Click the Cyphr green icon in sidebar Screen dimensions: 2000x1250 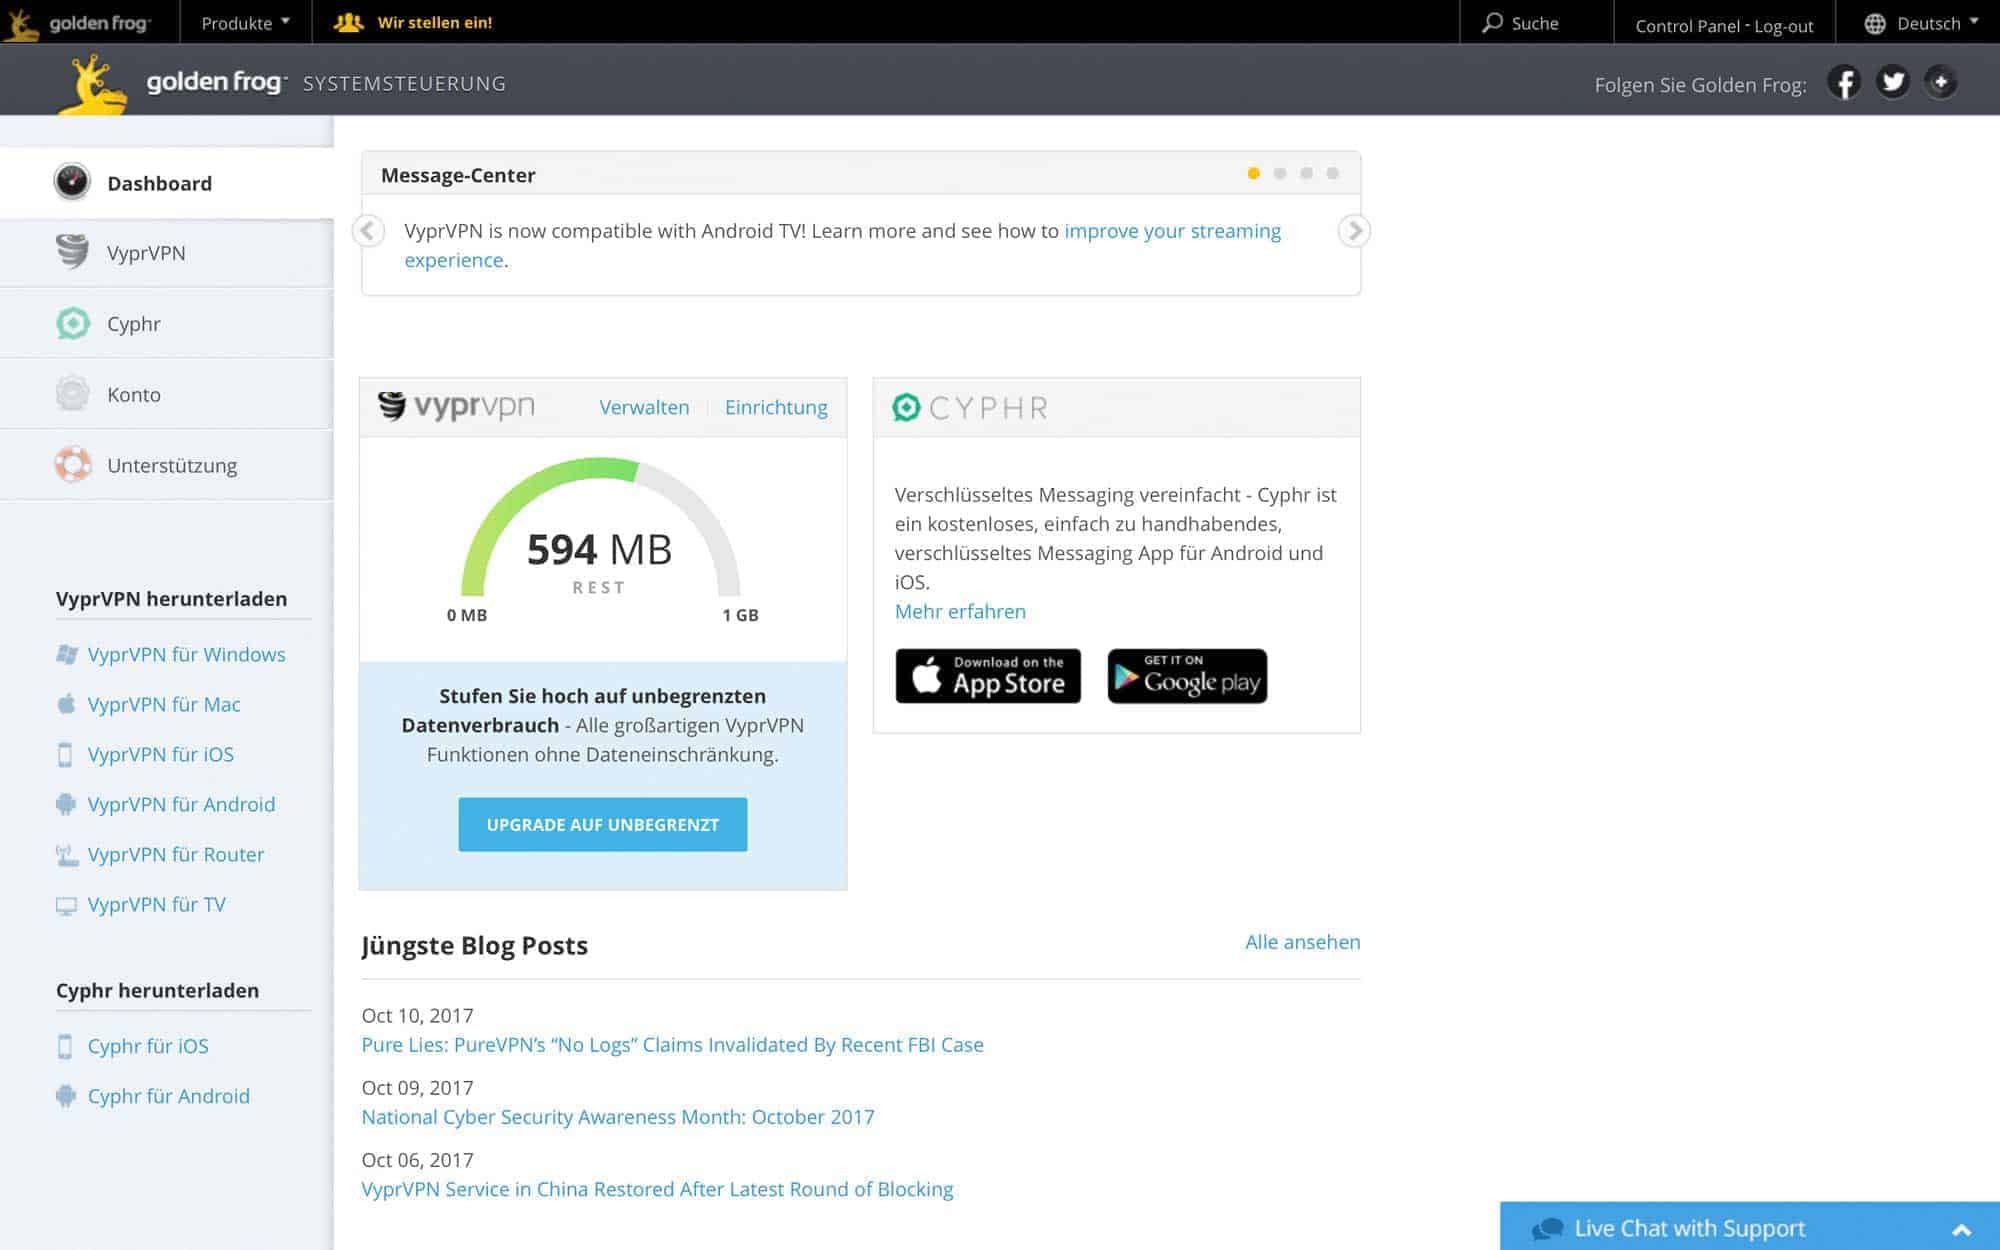pyautogui.click(x=72, y=323)
